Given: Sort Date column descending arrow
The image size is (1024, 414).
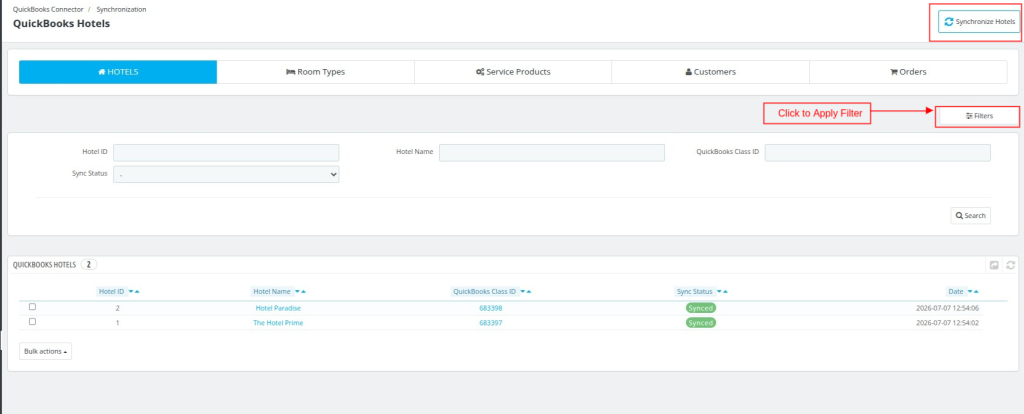Looking at the screenshot, I should [x=970, y=291].
